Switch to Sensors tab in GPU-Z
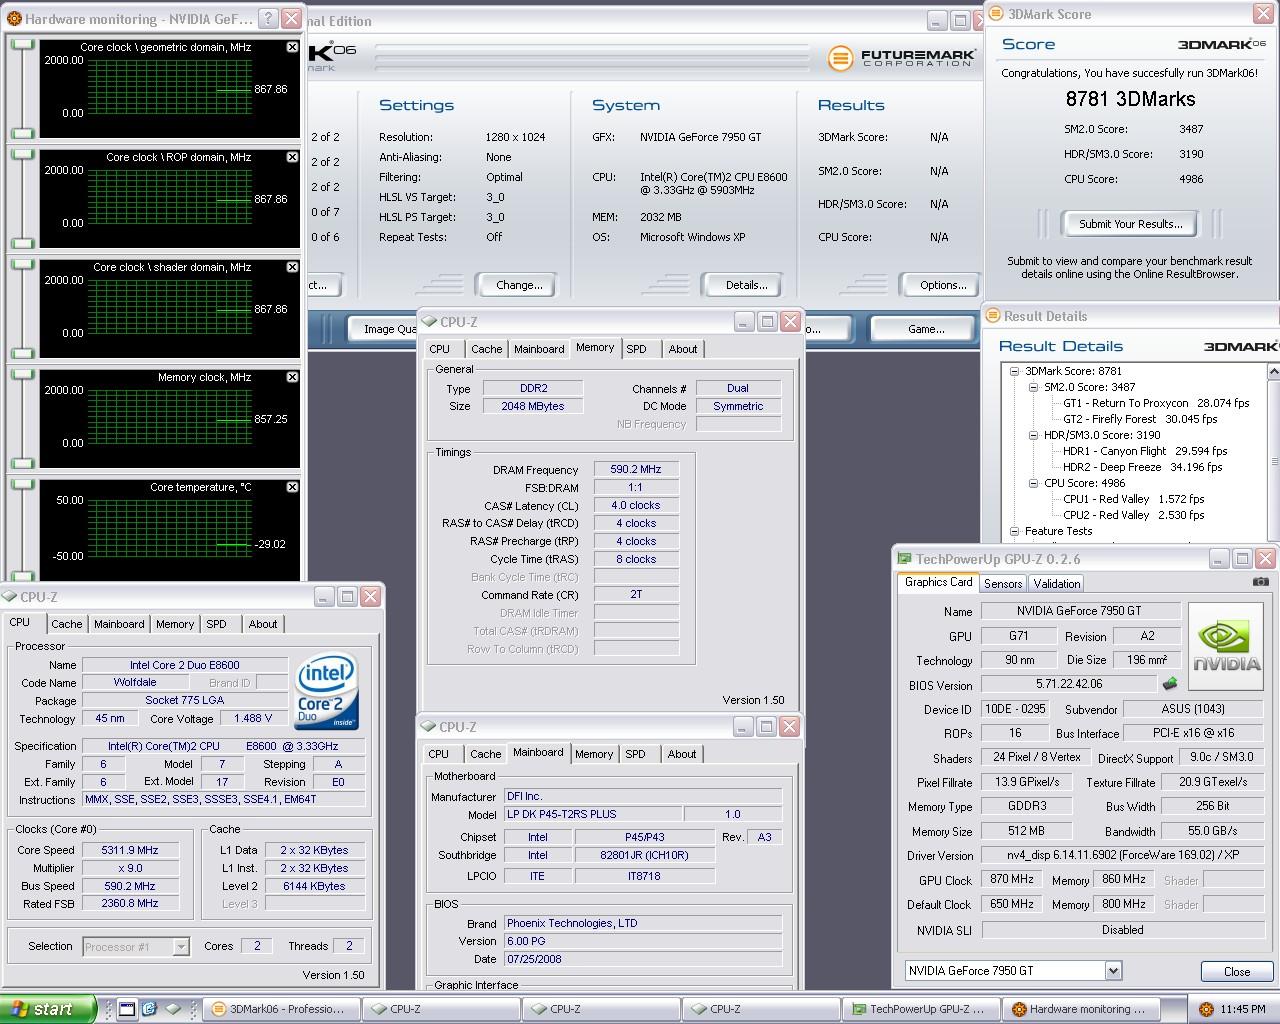The width and height of the screenshot is (1280, 1024). pyautogui.click(x=1003, y=584)
